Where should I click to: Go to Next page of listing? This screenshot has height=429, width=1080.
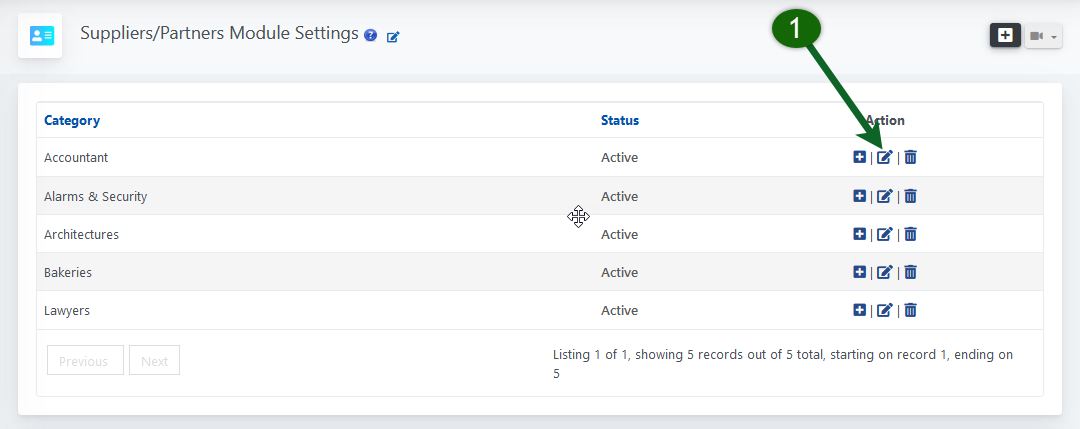pyautogui.click(x=154, y=361)
